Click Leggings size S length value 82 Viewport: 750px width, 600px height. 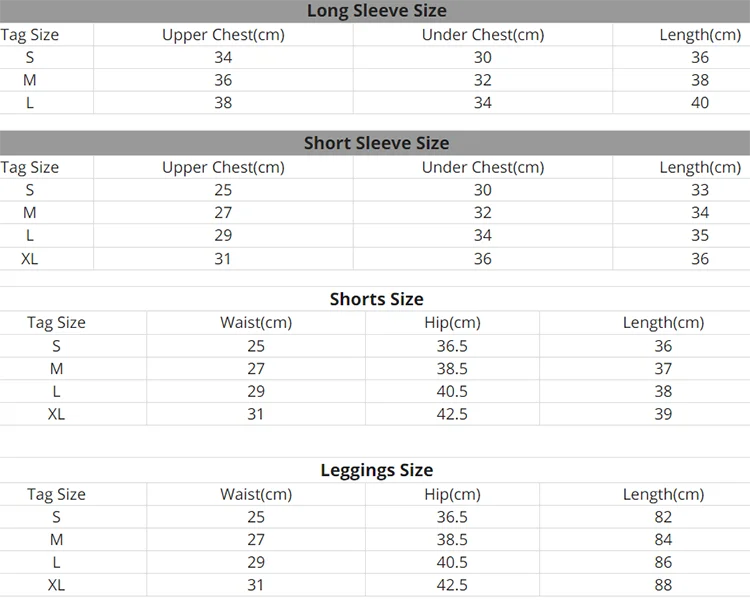(663, 517)
